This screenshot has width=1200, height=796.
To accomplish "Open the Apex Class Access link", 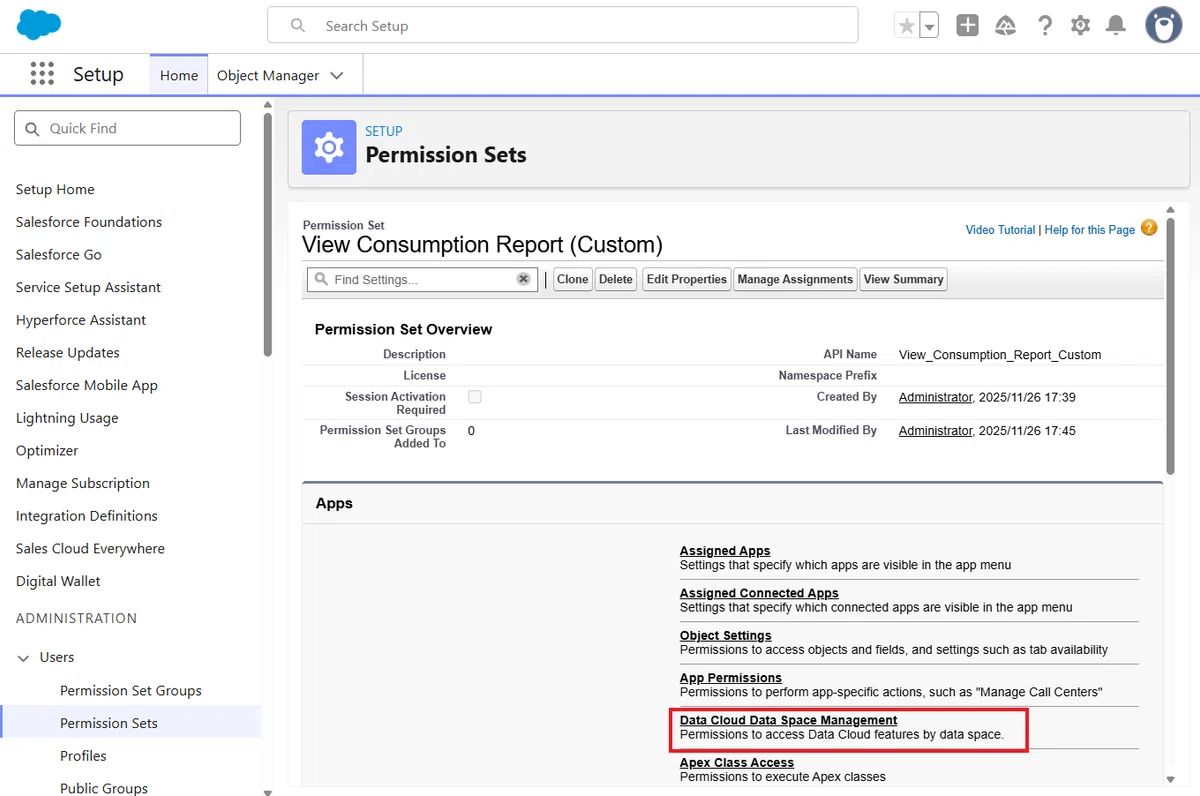I will [737, 762].
